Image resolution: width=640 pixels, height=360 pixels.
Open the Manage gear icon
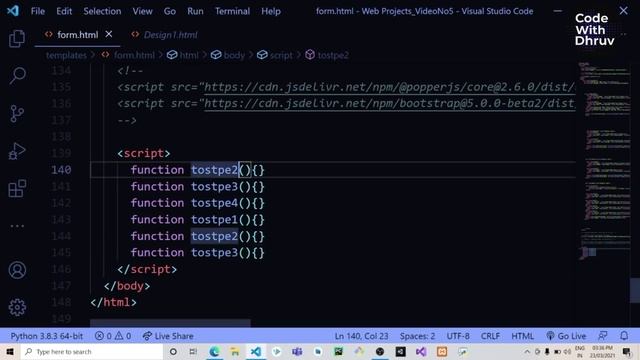[x=17, y=307]
